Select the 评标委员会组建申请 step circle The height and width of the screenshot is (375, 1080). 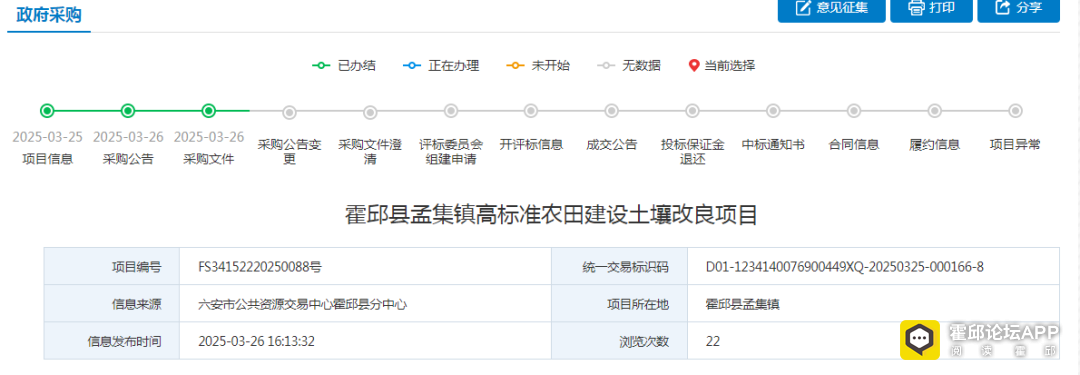[450, 111]
